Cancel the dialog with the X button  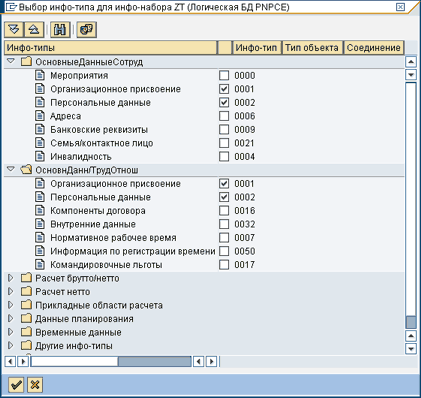tap(35, 385)
